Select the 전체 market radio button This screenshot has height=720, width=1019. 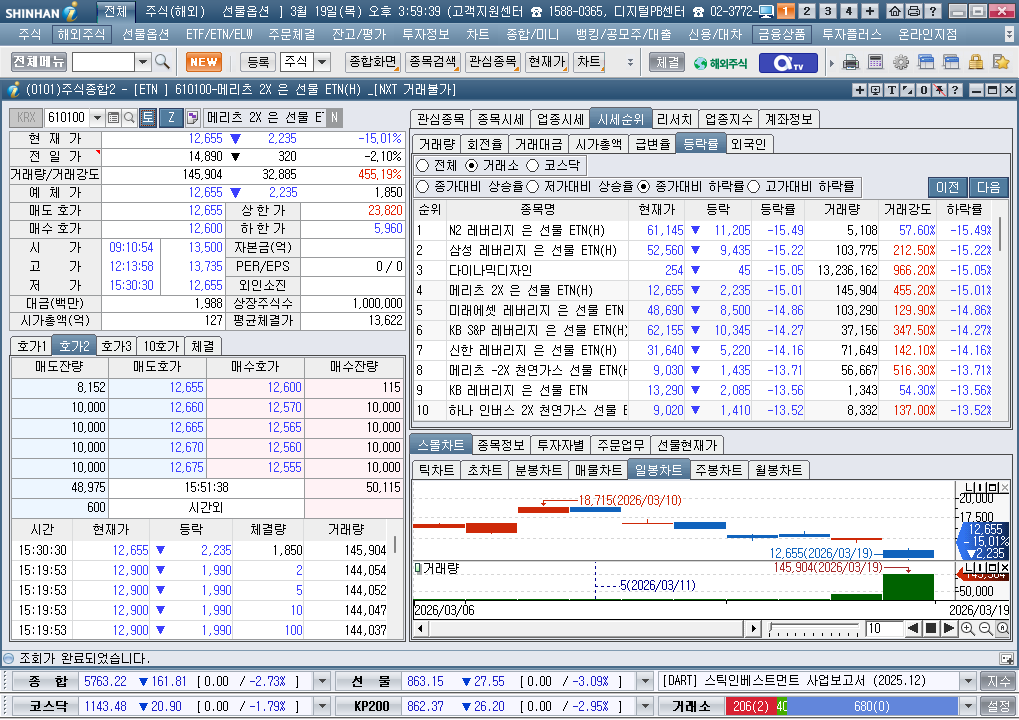pyautogui.click(x=423, y=166)
